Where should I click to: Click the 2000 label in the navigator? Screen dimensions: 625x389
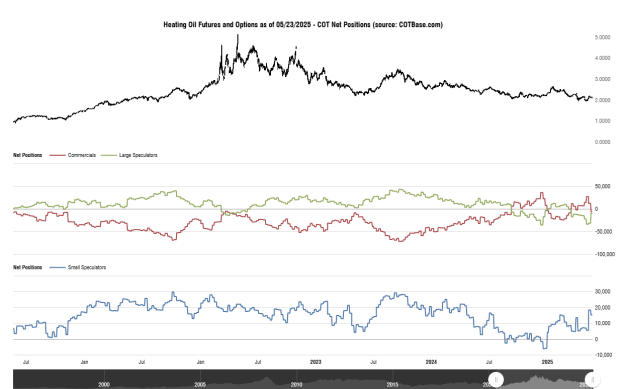[x=104, y=385]
